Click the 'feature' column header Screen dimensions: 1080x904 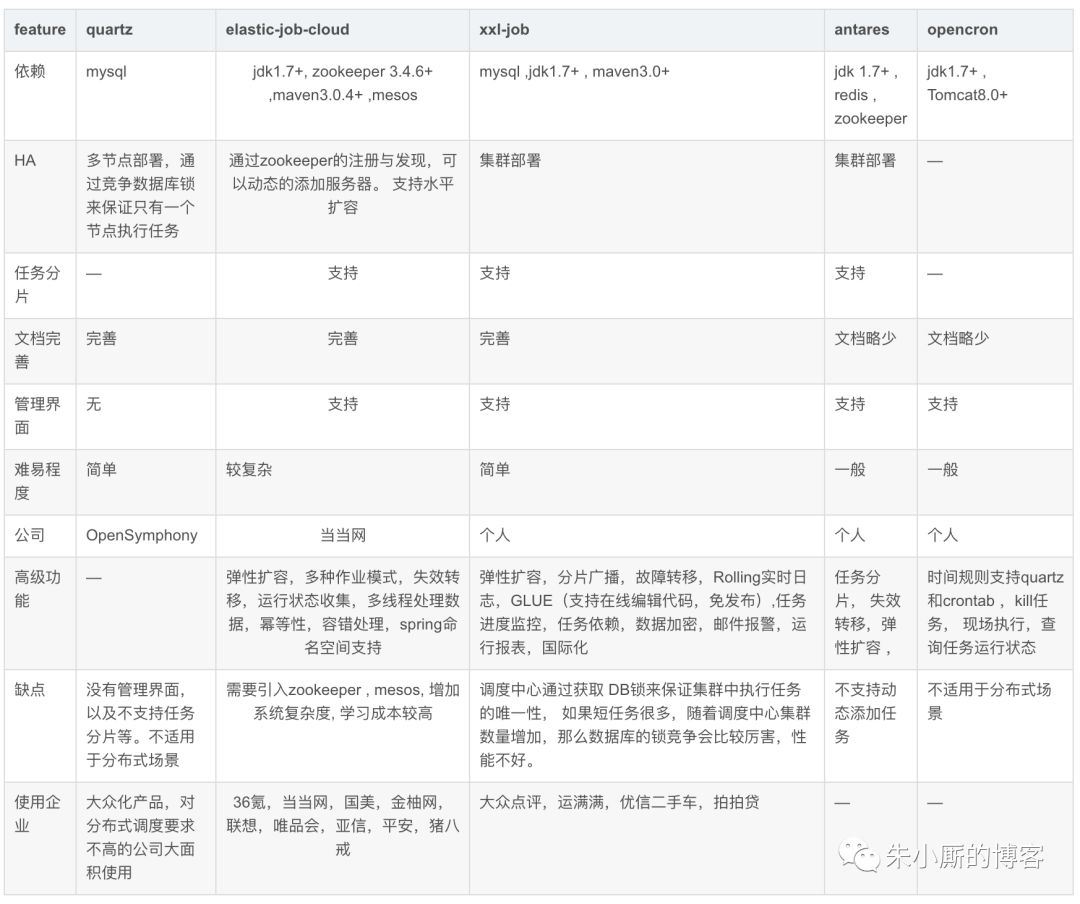tap(40, 30)
